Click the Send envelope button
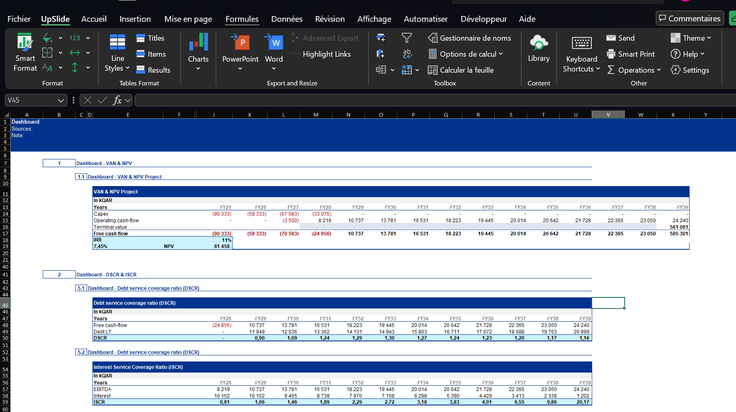 coord(621,38)
